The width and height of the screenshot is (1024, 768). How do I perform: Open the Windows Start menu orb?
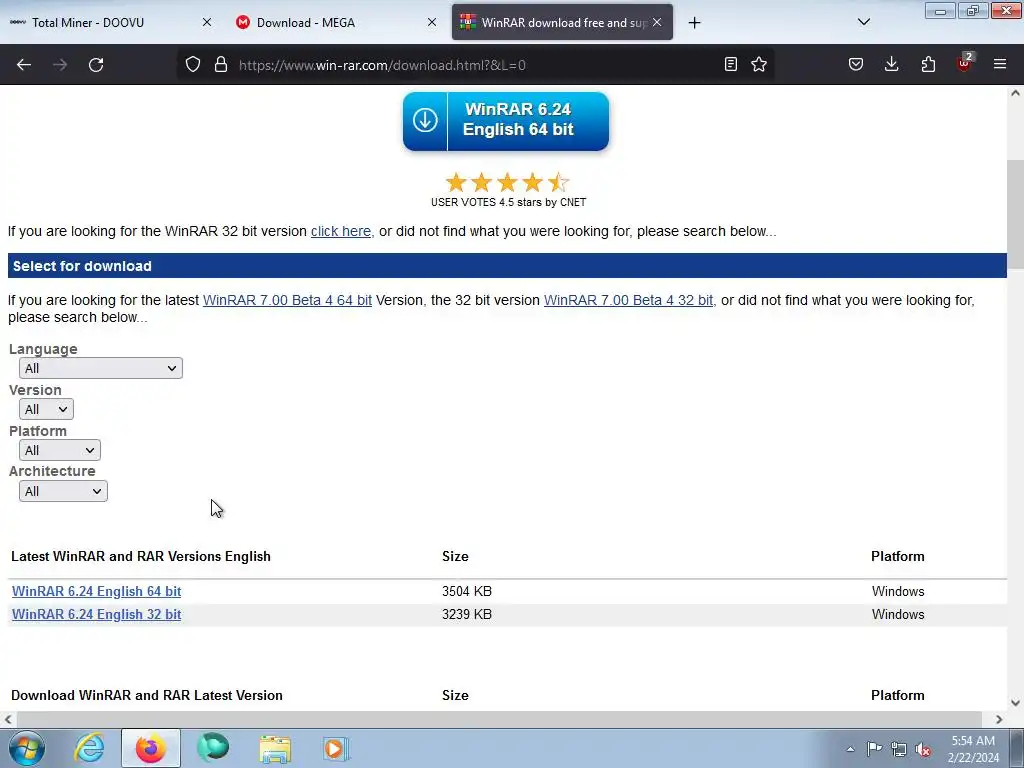coord(27,748)
